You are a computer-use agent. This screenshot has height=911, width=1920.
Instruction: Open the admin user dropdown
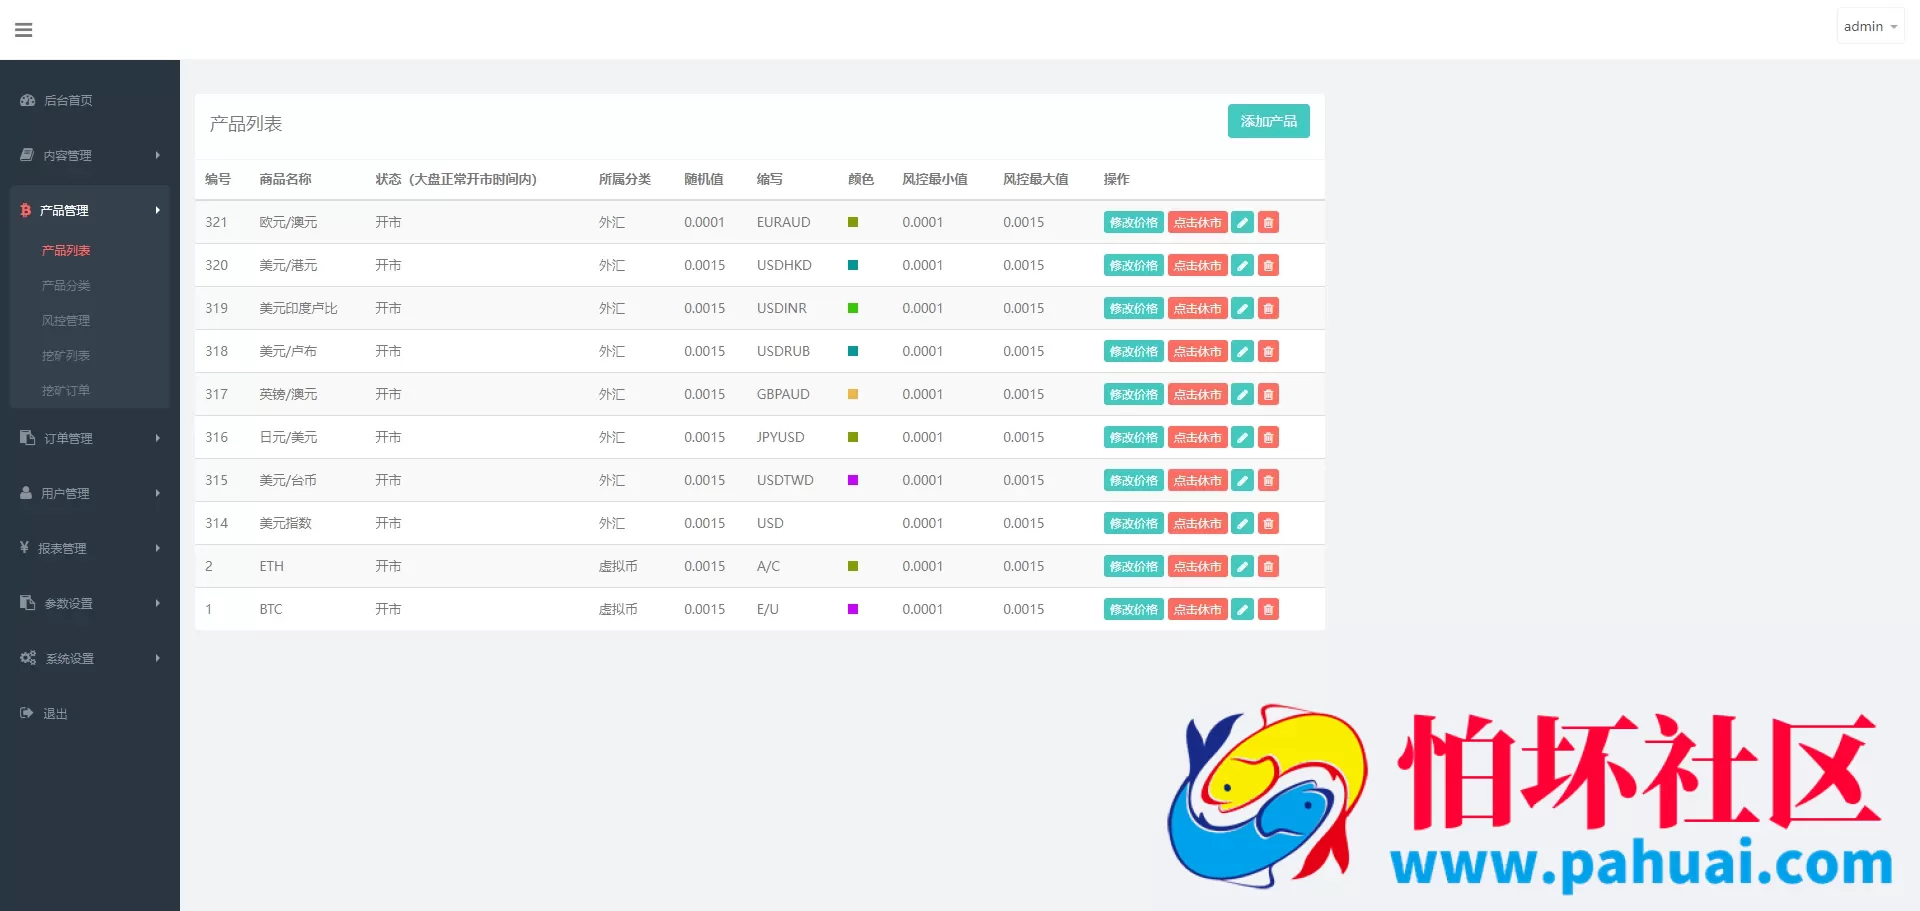(1869, 27)
